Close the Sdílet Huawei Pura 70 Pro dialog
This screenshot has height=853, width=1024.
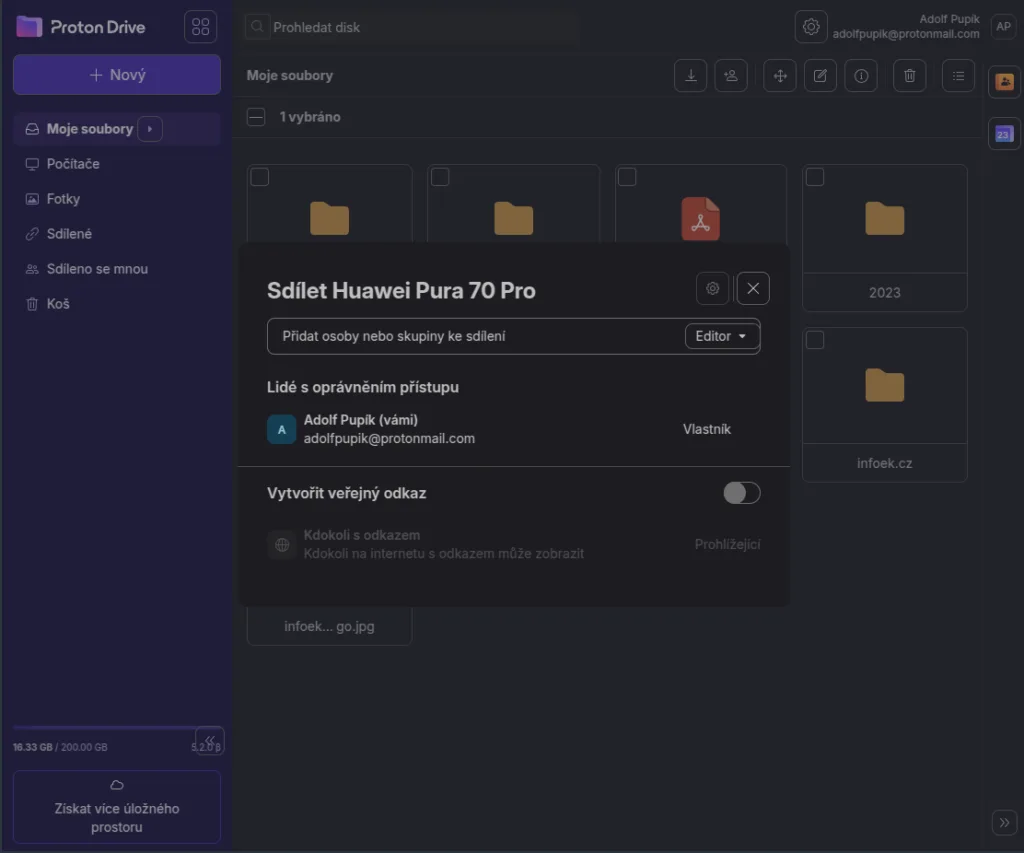point(753,288)
